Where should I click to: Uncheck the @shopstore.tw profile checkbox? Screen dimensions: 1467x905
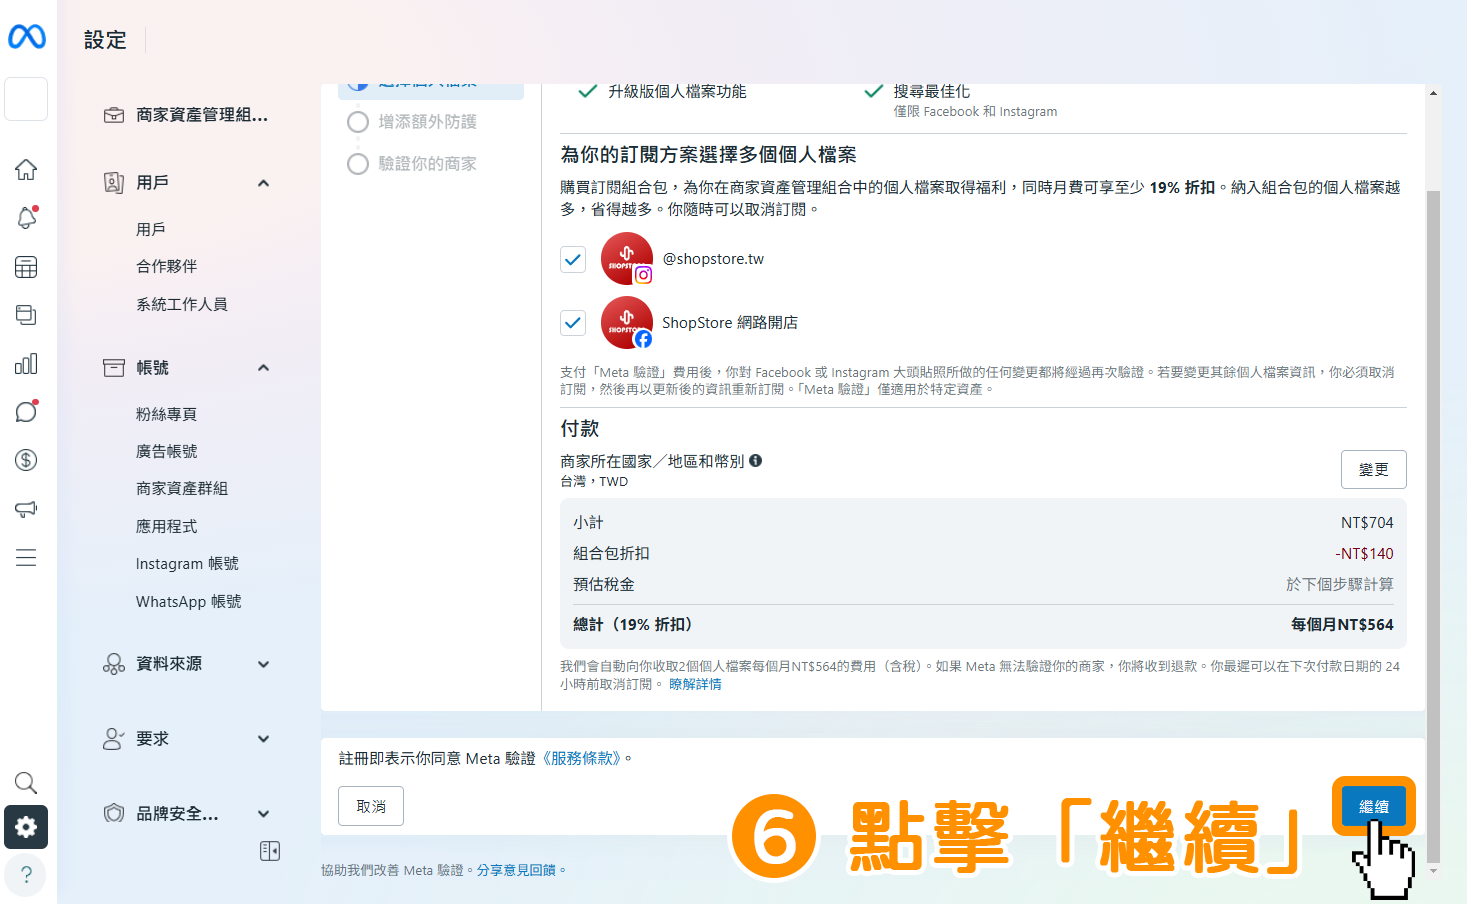click(573, 259)
